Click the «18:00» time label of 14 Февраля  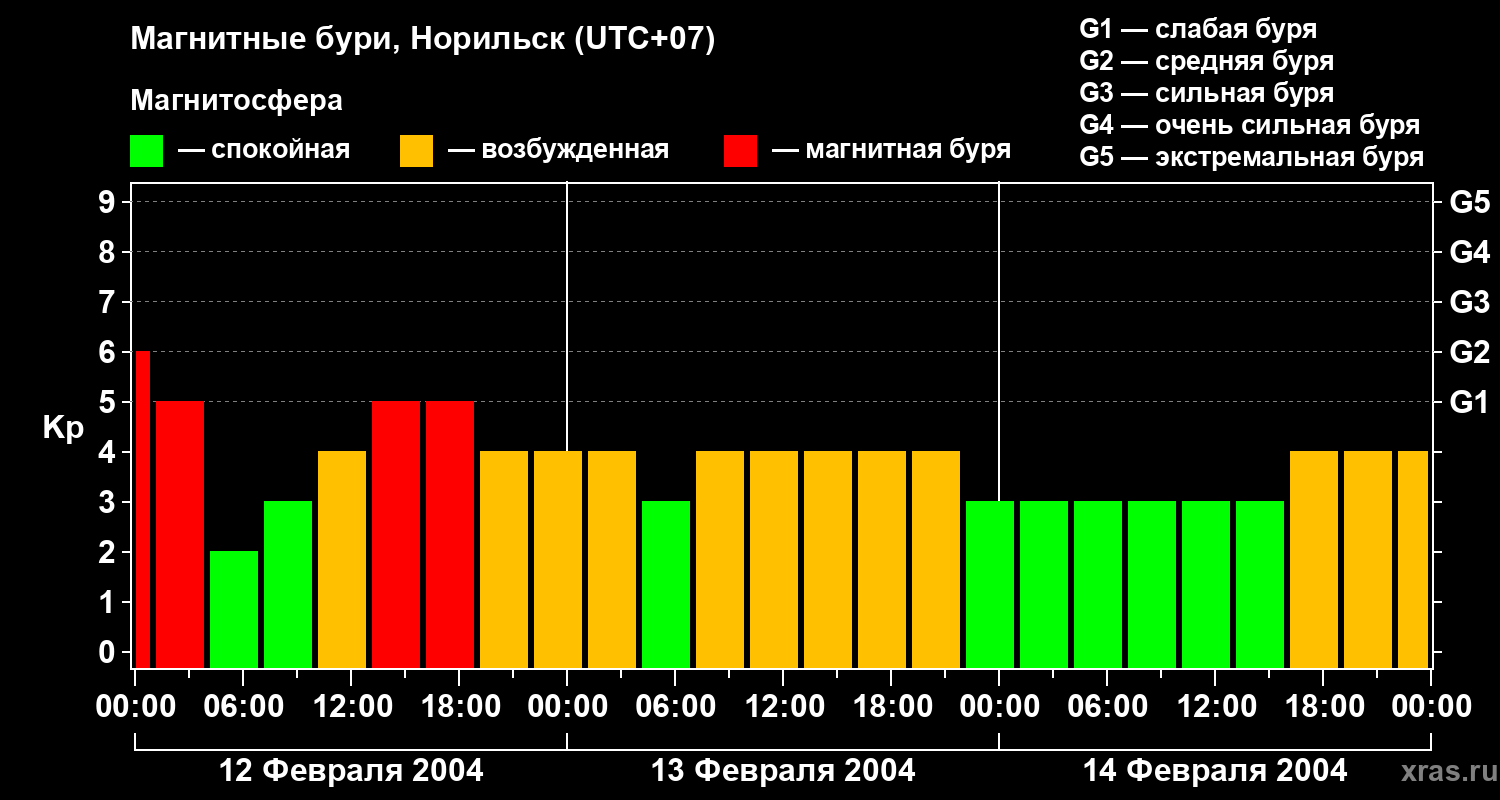pyautogui.click(x=1323, y=706)
